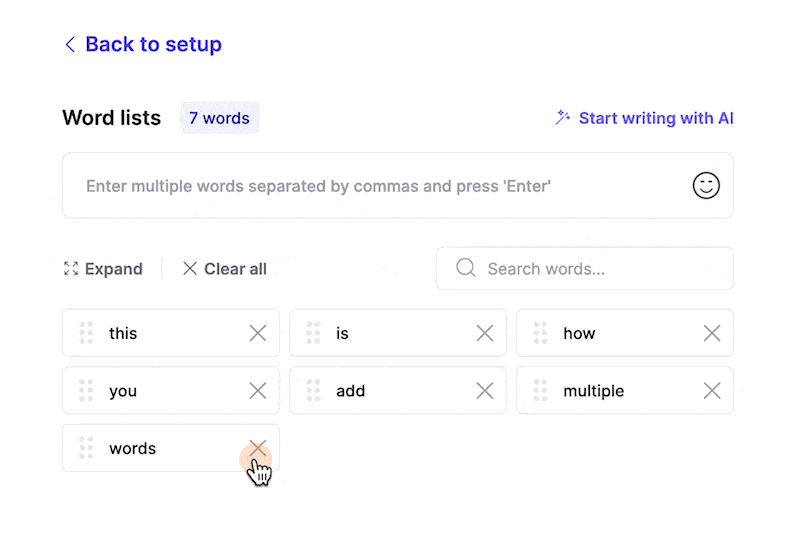Delete the 'is' word chip
The image size is (800, 550).
[485, 333]
